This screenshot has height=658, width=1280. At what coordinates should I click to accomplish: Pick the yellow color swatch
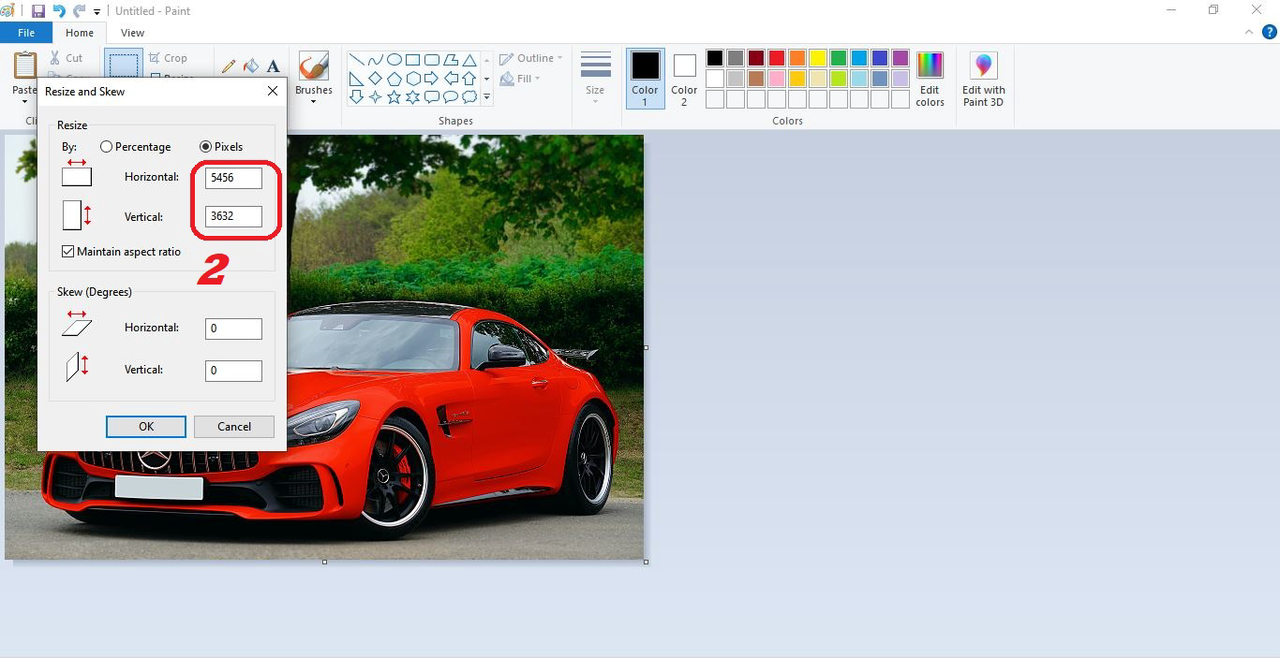pyautogui.click(x=818, y=58)
